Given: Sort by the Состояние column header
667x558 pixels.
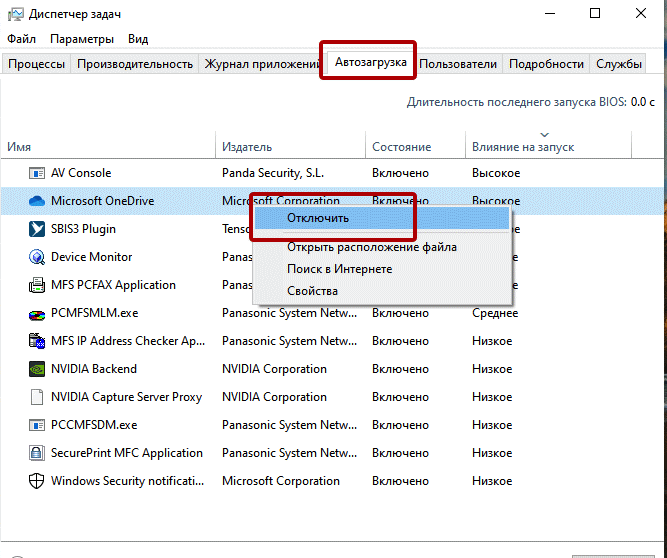Looking at the screenshot, I should (x=415, y=147).
